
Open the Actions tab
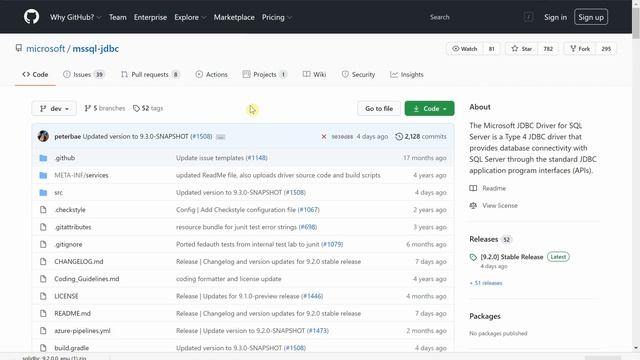point(211,74)
